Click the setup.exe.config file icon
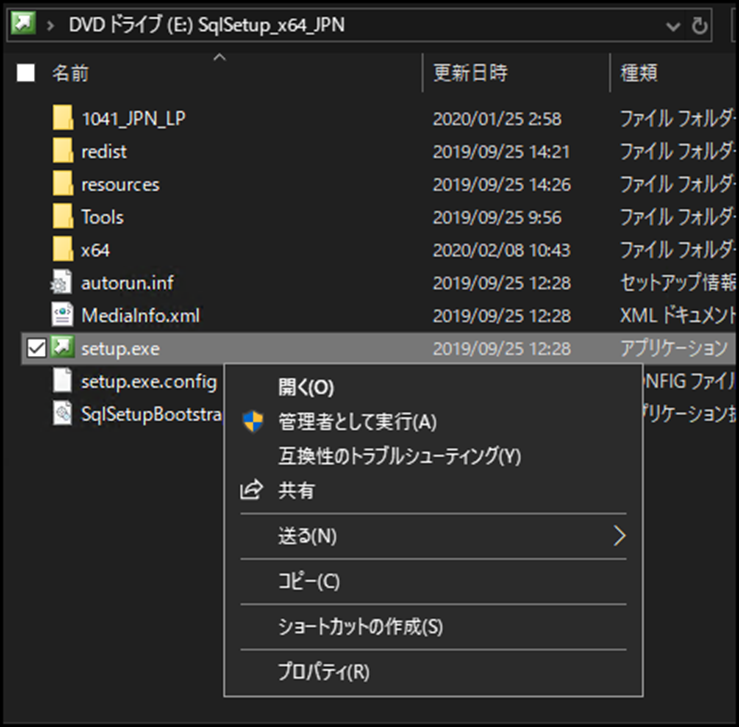Image resolution: width=739 pixels, height=727 pixels. click(x=62, y=380)
